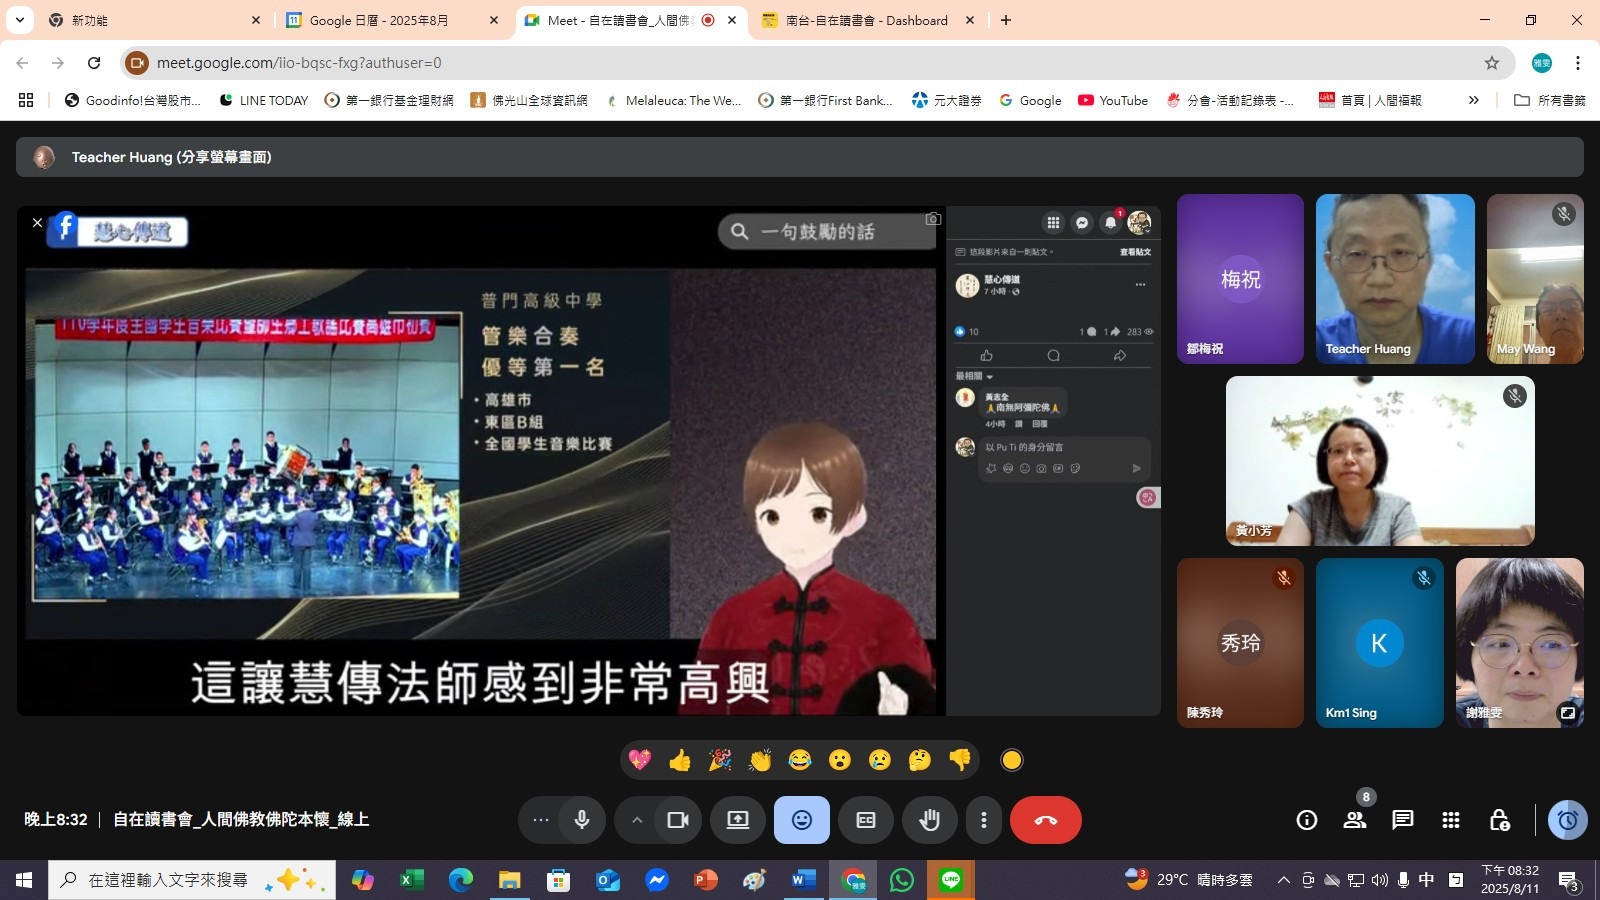Viewport: 1600px width, 900px height.
Task: Open the activities grid icon
Action: coord(1451,820)
